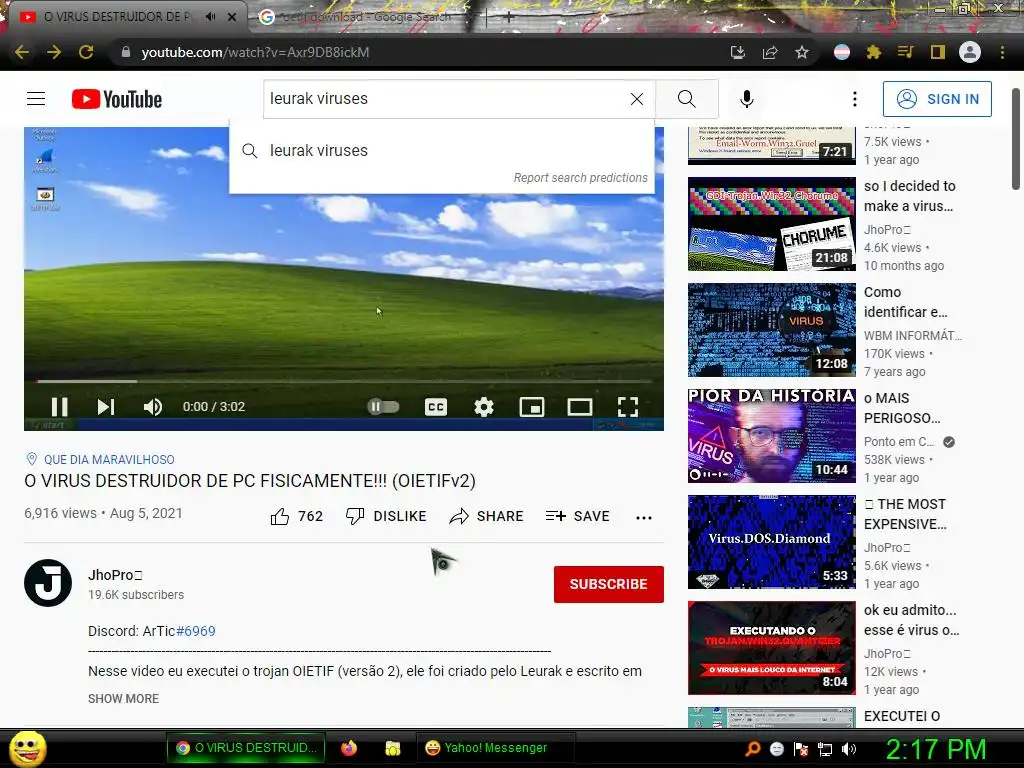Image resolution: width=1024 pixels, height=768 pixels.
Task: Click the SUBSCRIBE button
Action: tap(609, 584)
